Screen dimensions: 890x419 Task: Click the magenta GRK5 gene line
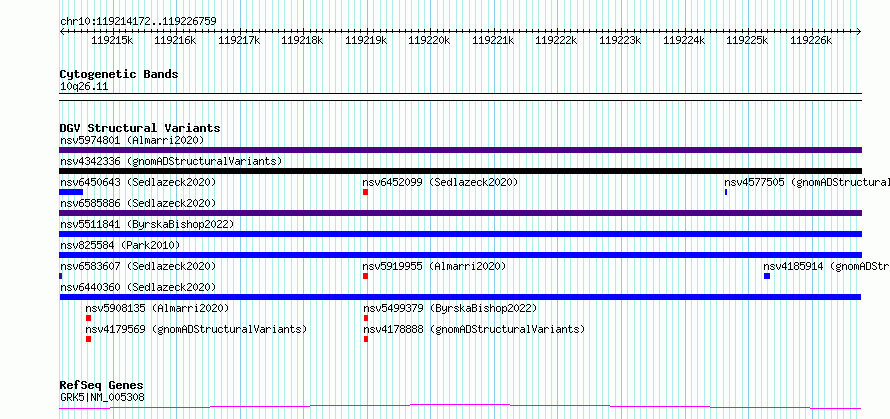point(460,407)
